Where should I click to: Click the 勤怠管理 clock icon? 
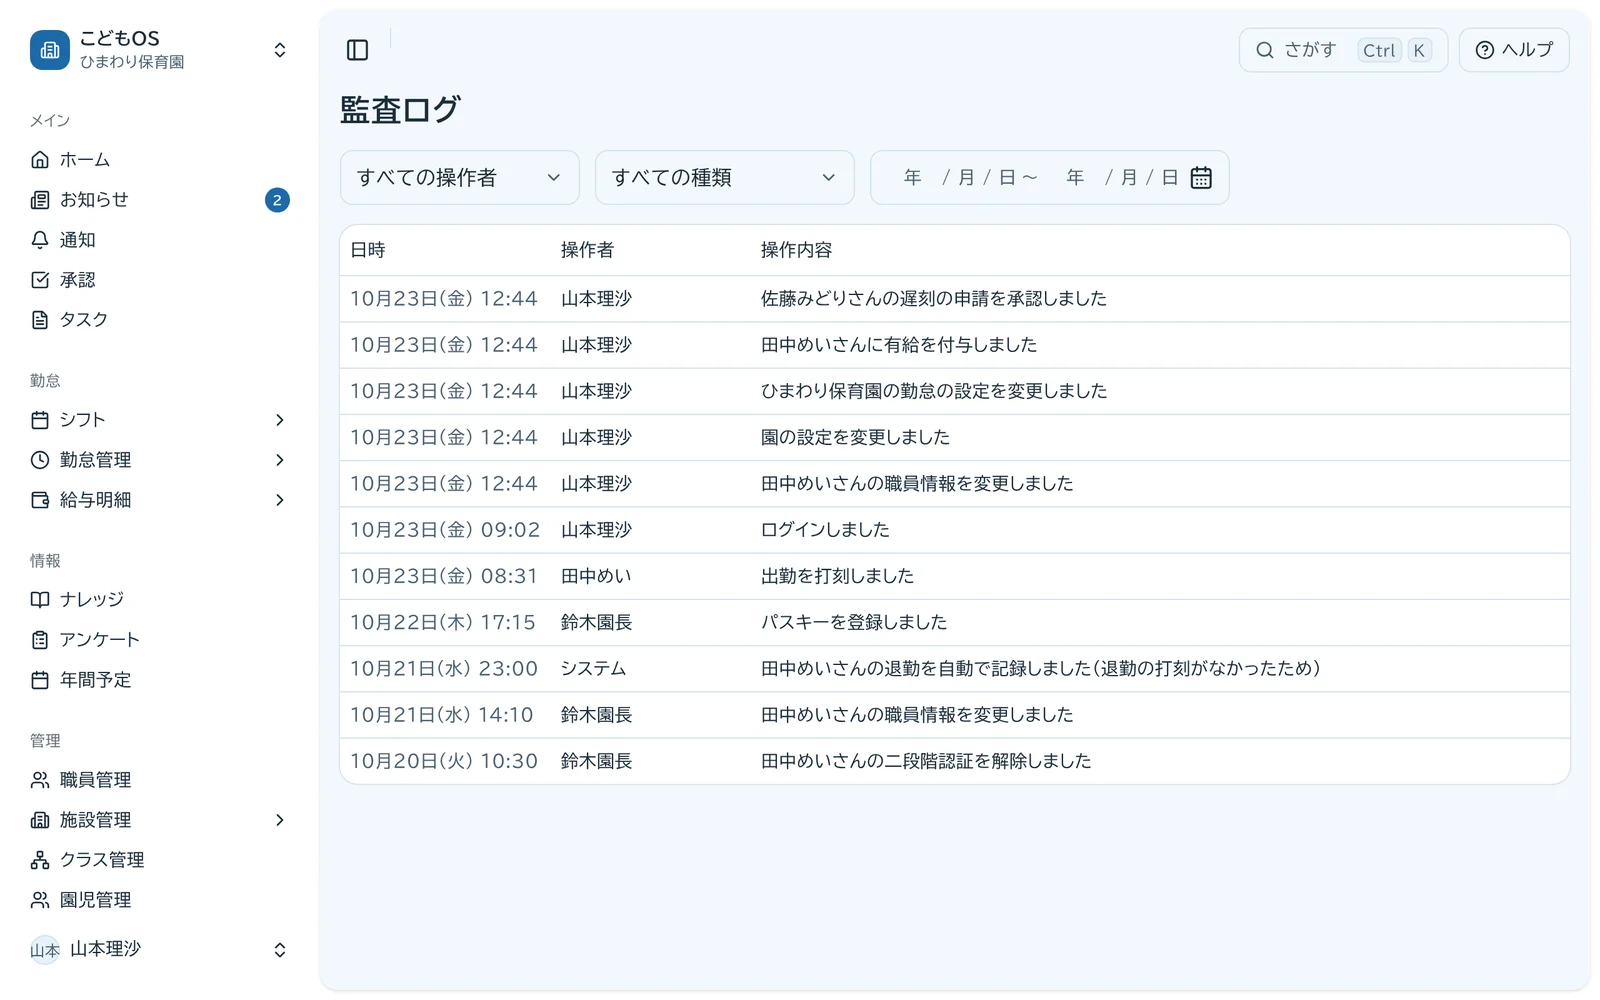(x=40, y=460)
